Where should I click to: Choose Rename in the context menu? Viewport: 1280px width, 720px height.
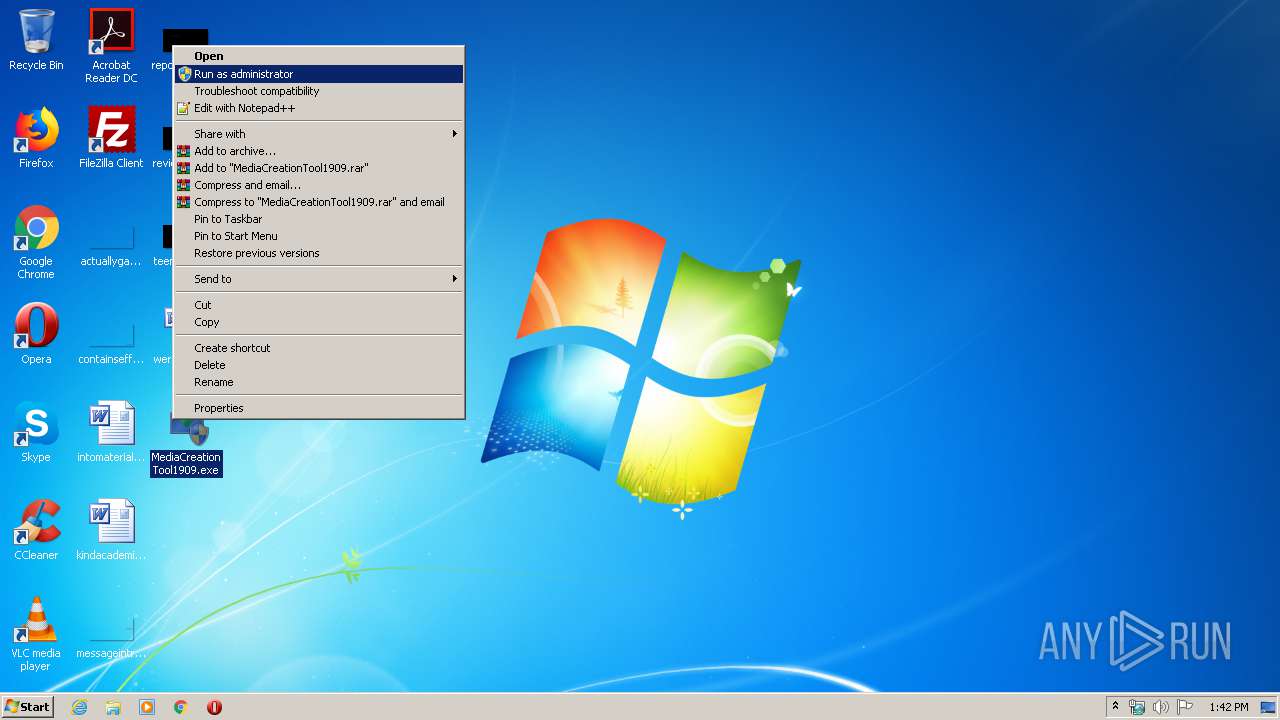318,382
